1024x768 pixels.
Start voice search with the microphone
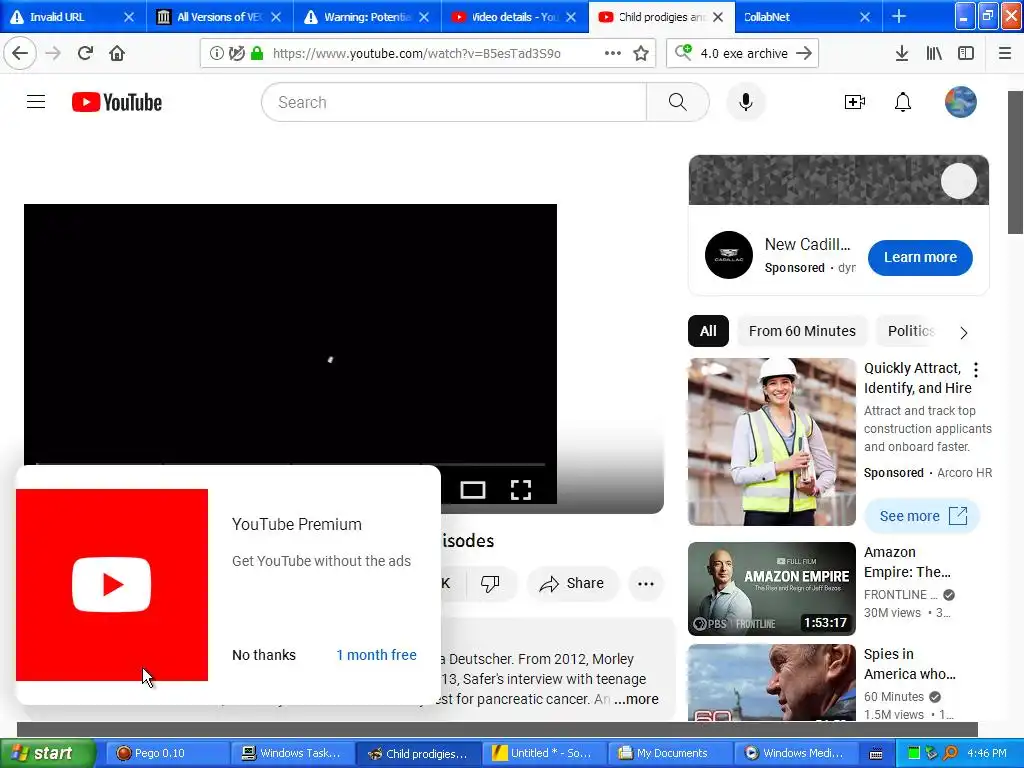746,102
